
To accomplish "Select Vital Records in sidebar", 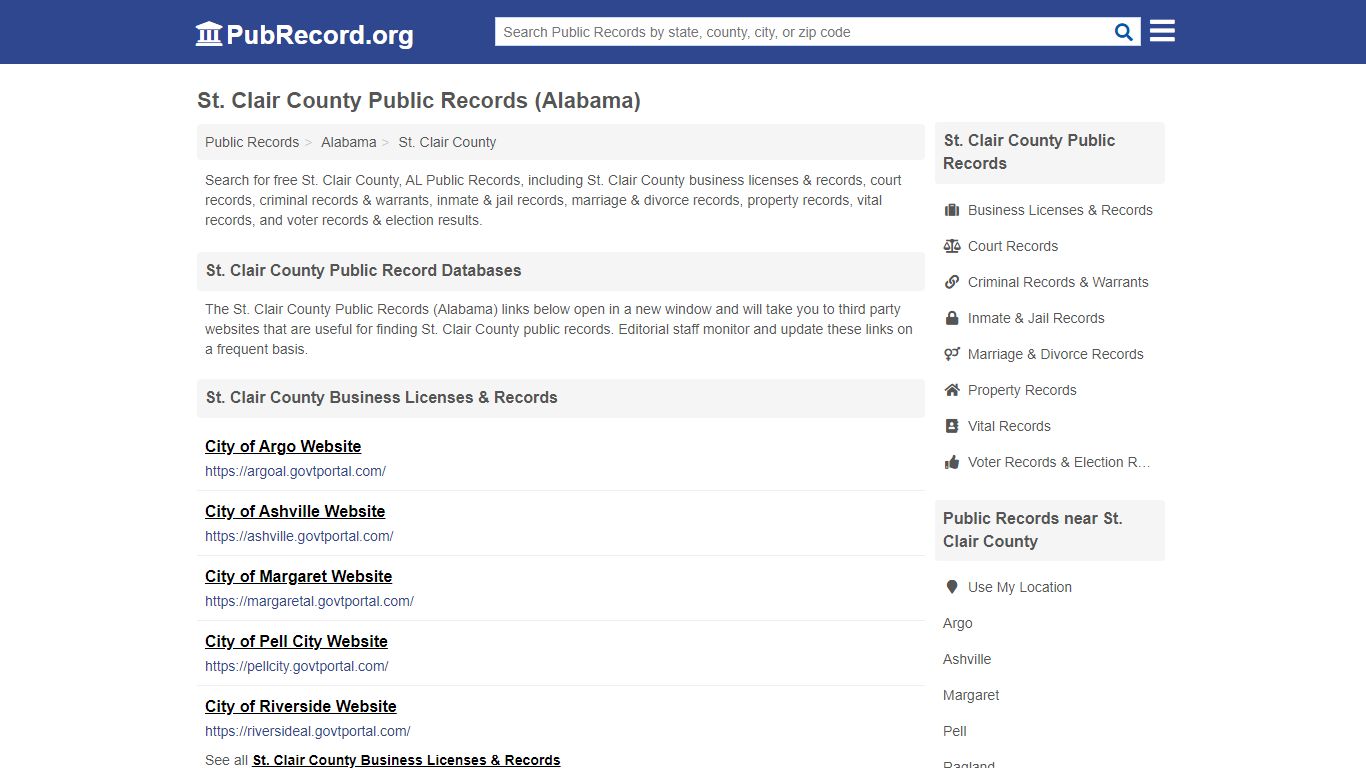I will tap(1009, 426).
